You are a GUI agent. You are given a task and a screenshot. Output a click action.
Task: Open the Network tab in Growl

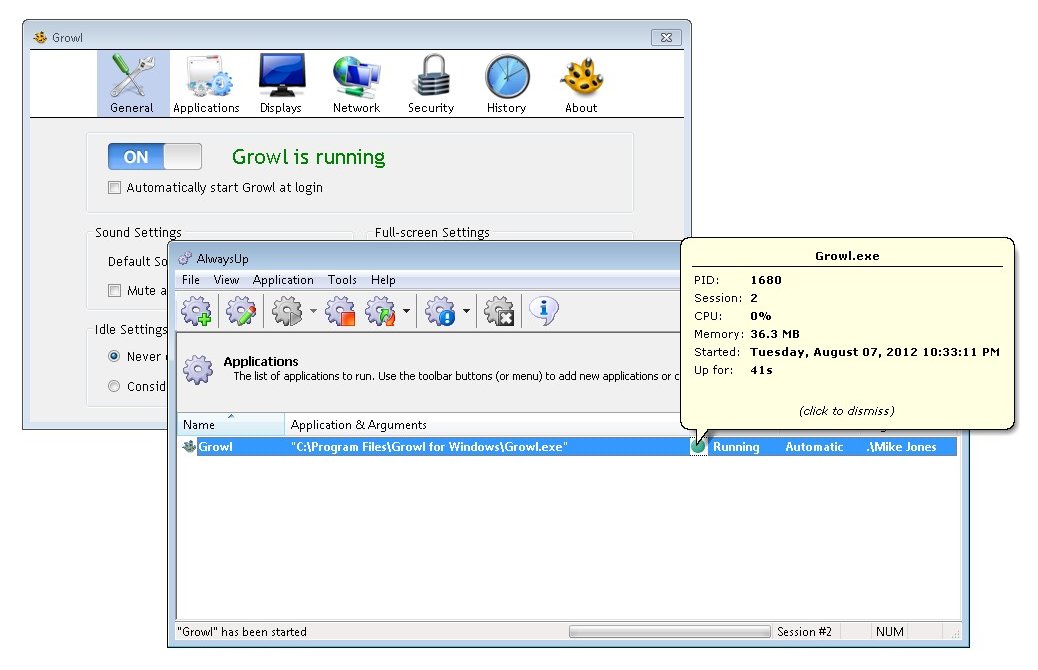coord(356,83)
